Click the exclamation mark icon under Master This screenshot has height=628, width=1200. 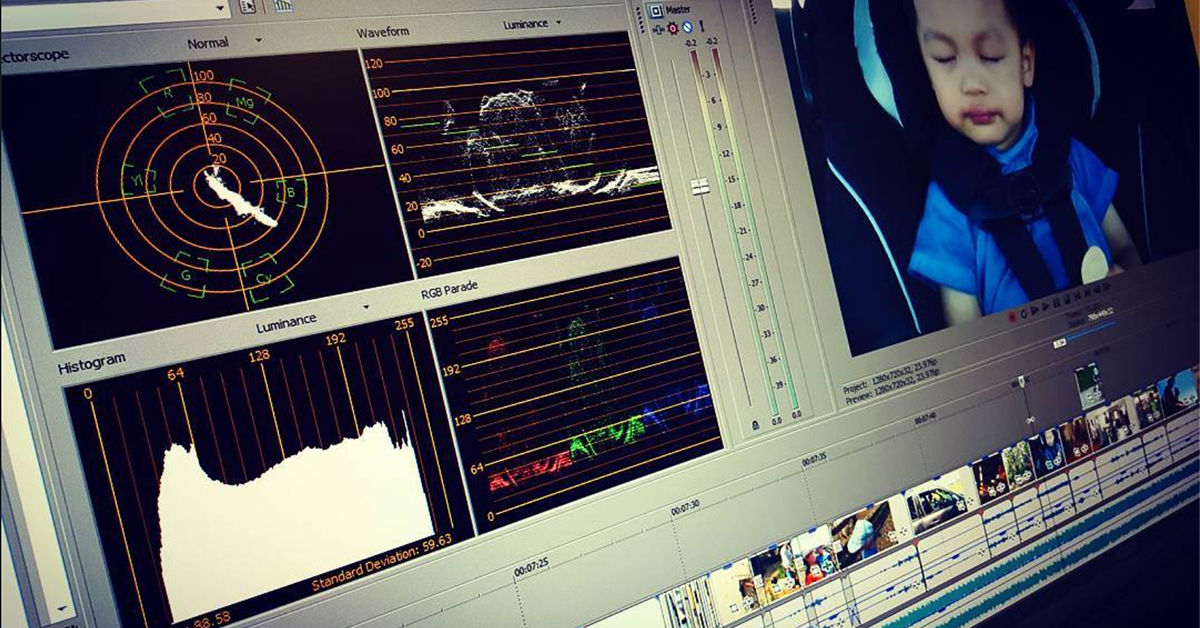(x=701, y=27)
